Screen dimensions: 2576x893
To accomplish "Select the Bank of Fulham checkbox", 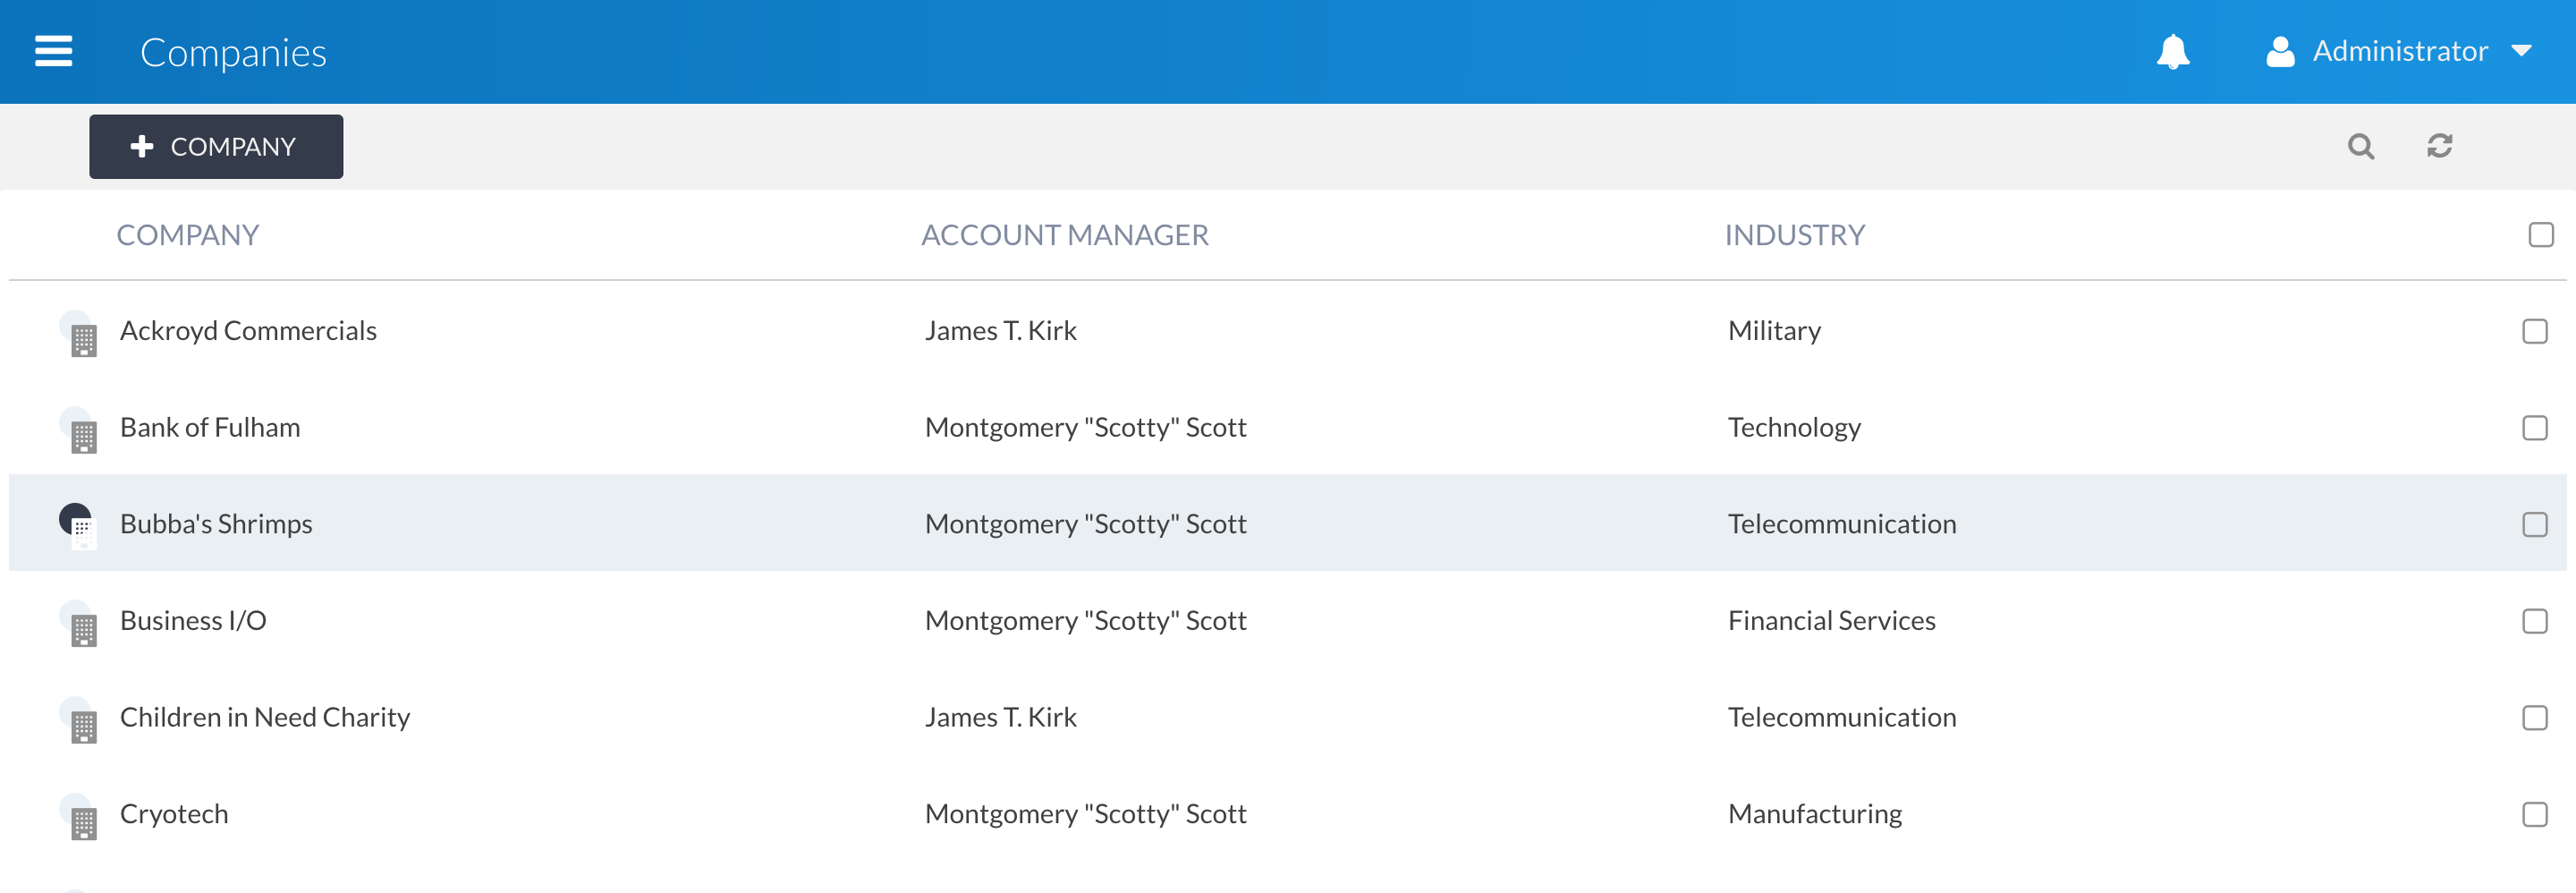I will (2534, 428).
